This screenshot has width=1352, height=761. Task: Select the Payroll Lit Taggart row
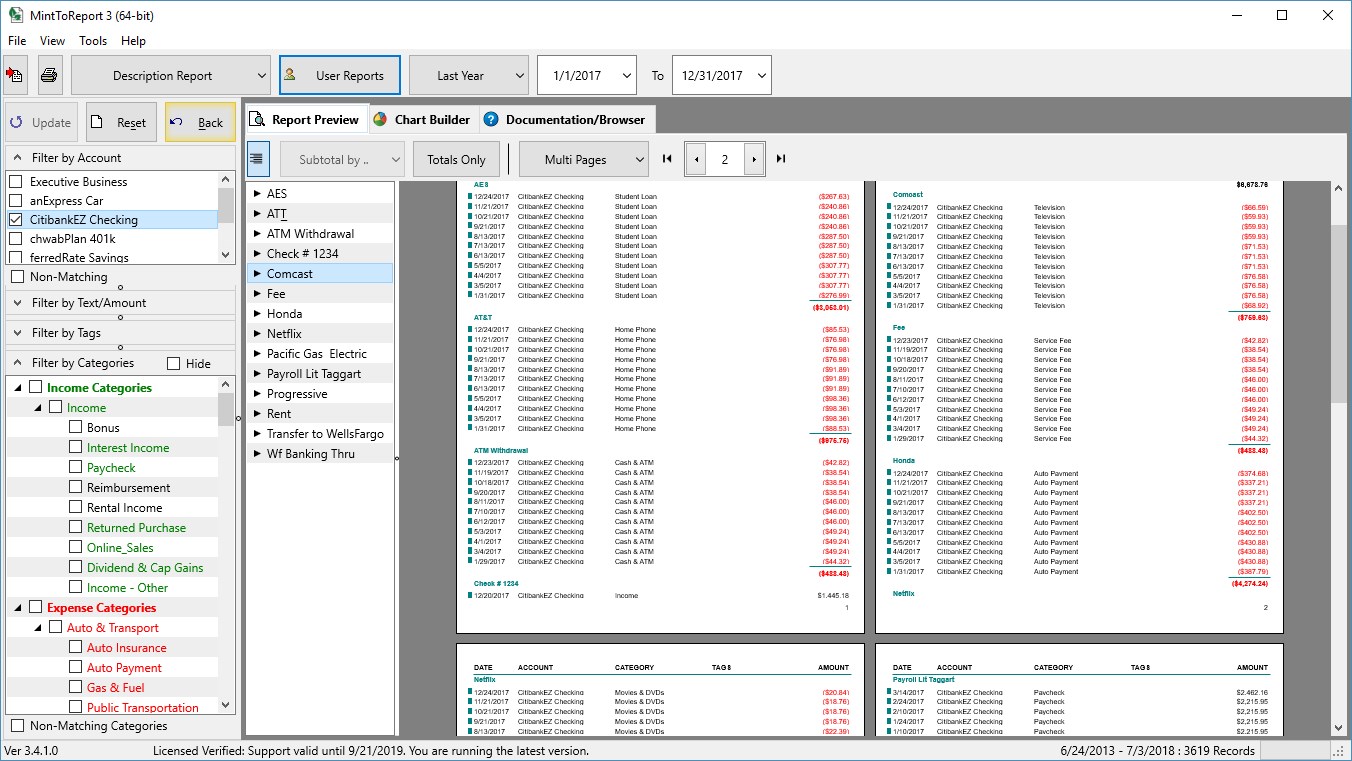(320, 373)
